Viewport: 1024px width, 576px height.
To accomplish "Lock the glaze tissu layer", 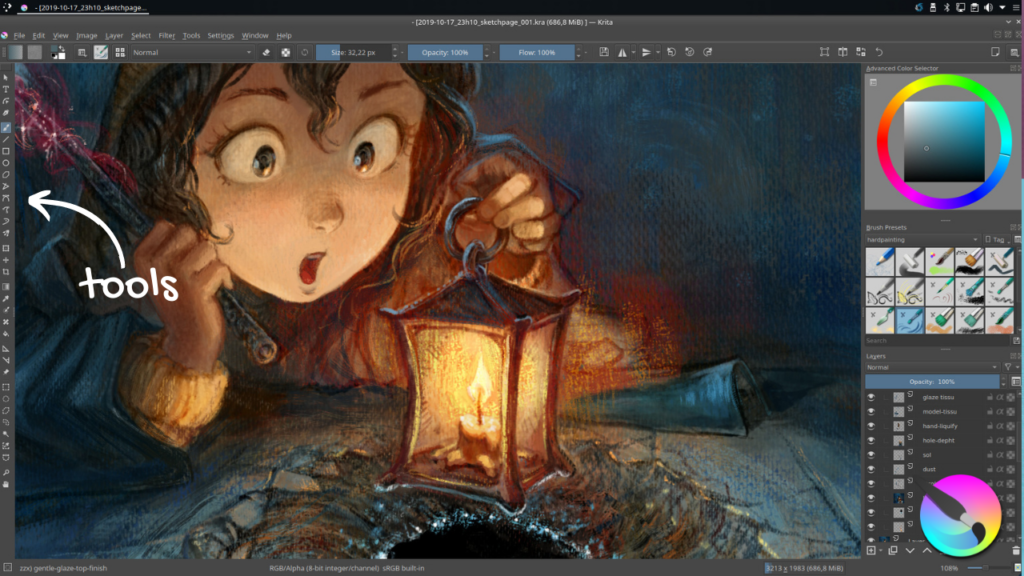I will click(990, 397).
